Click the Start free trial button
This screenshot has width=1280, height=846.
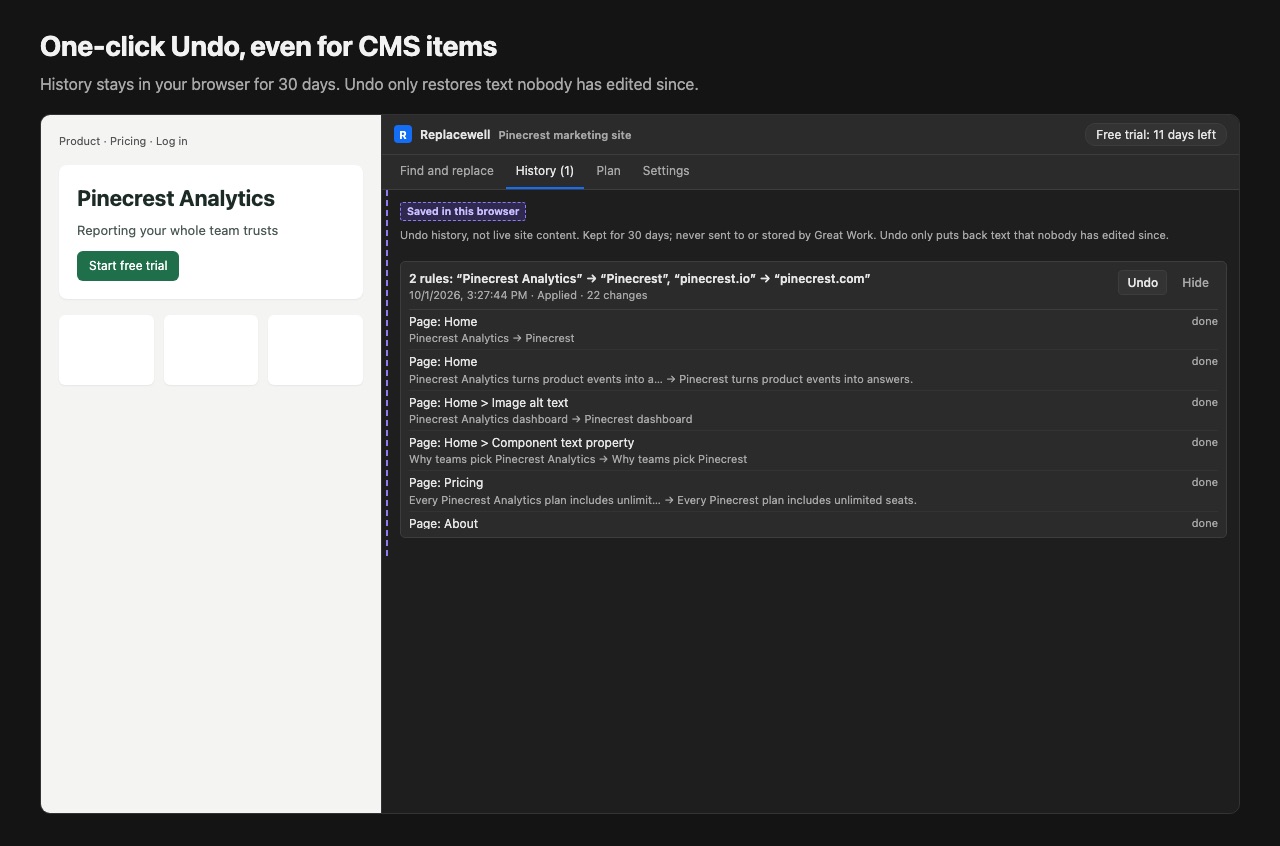click(128, 266)
